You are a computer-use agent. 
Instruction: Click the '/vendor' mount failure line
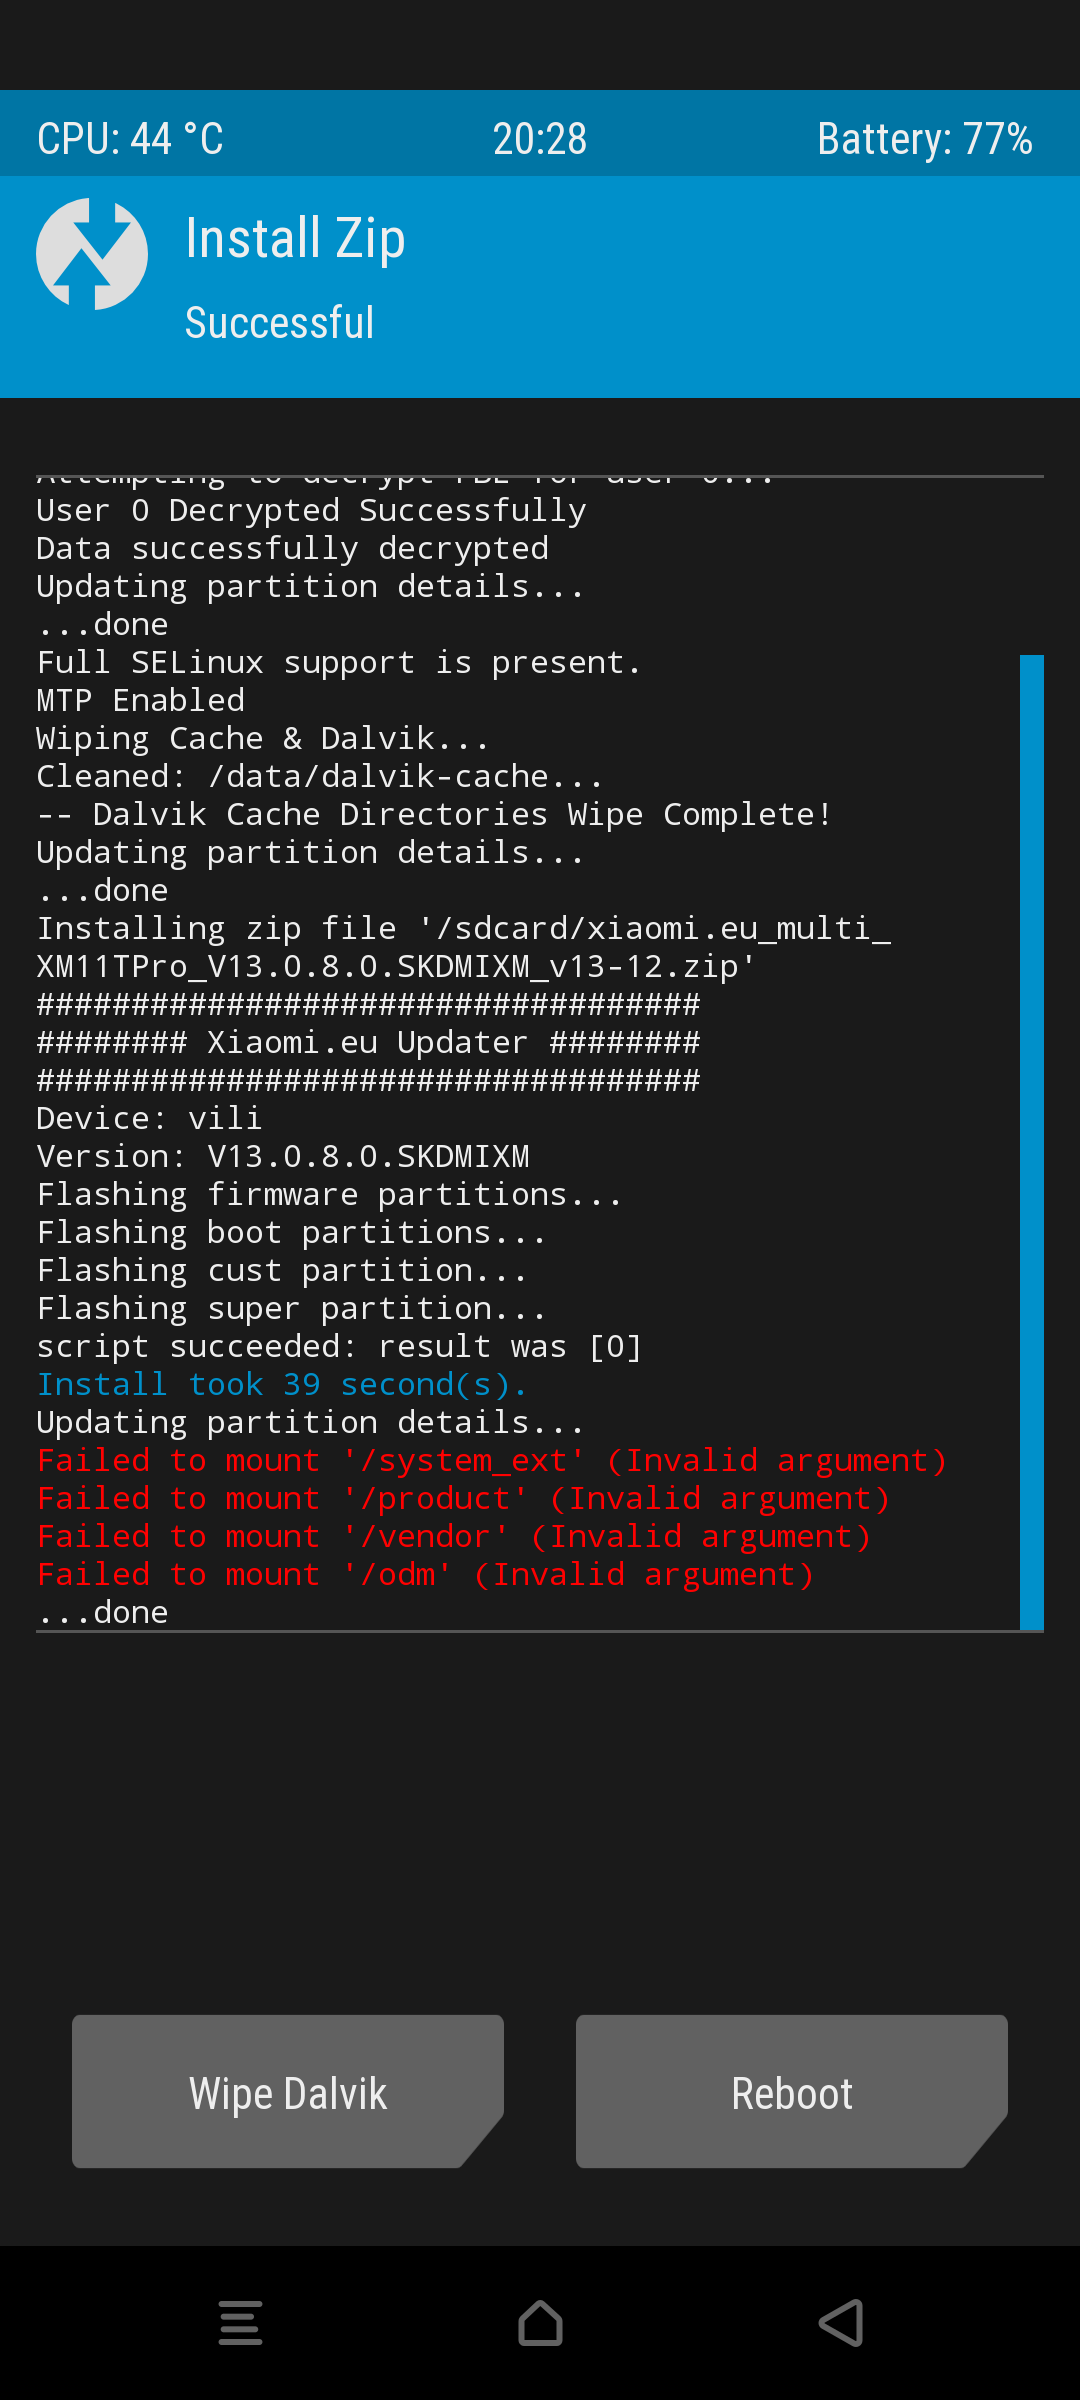click(x=454, y=1537)
